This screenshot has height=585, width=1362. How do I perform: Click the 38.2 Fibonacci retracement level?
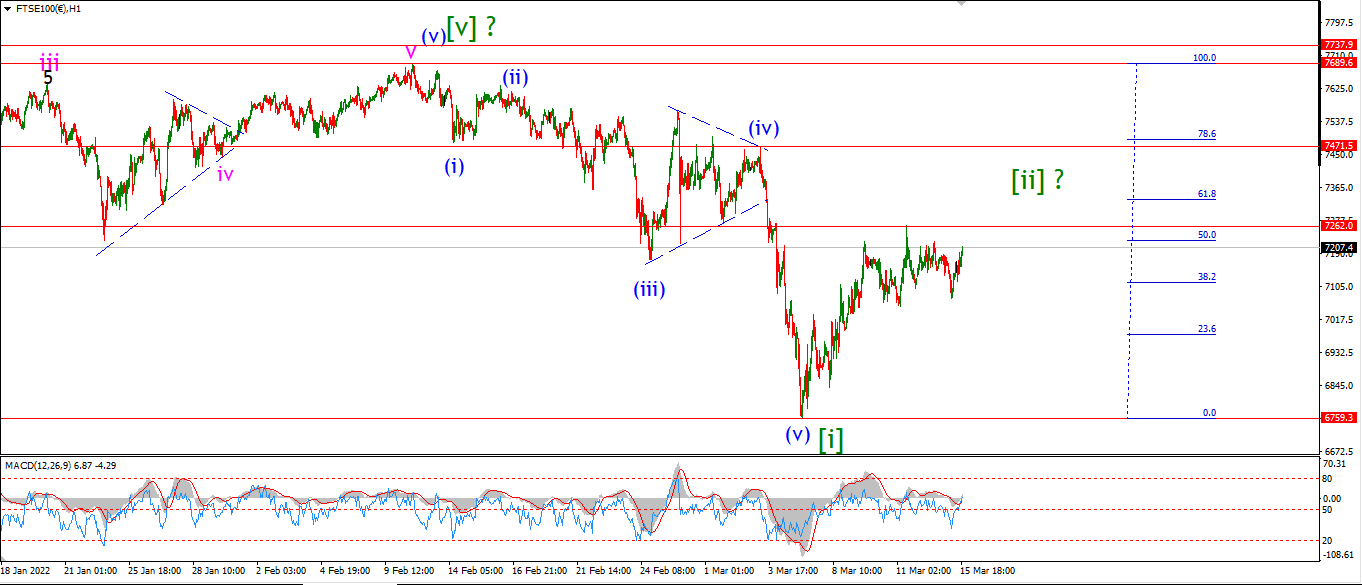1206,277
